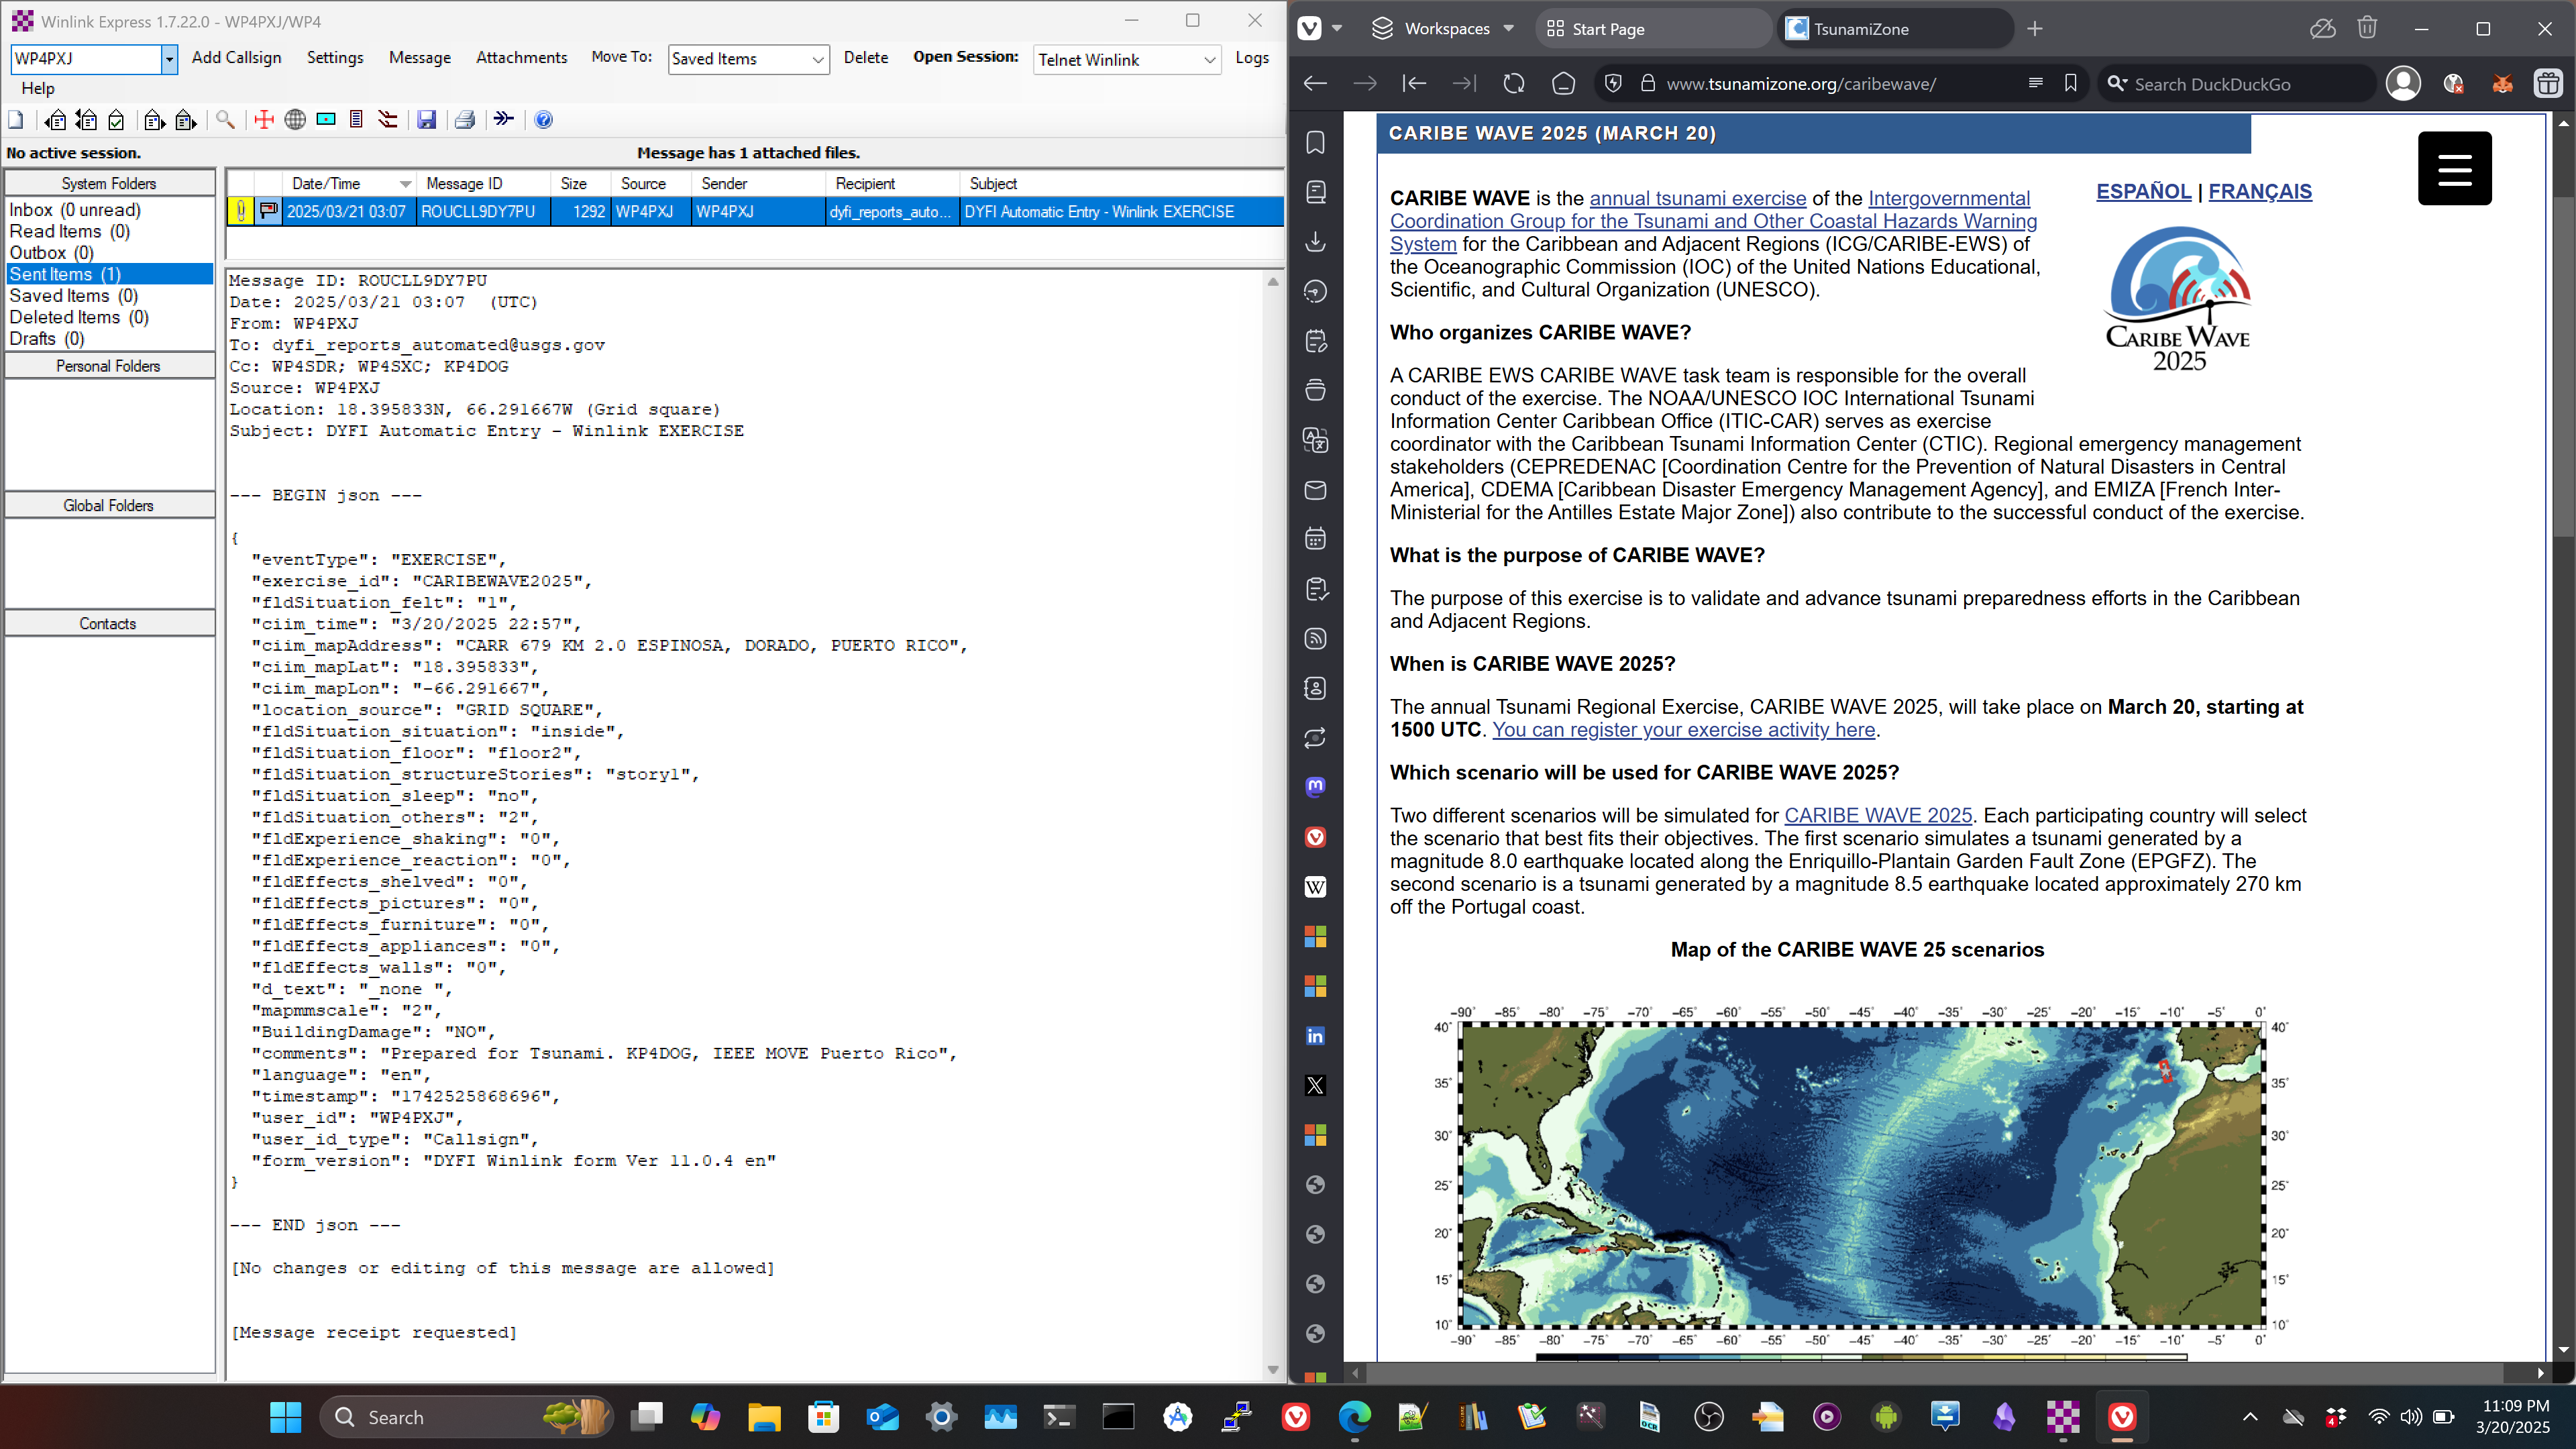Expand the Move To Saved Items dropdown

tap(817, 60)
